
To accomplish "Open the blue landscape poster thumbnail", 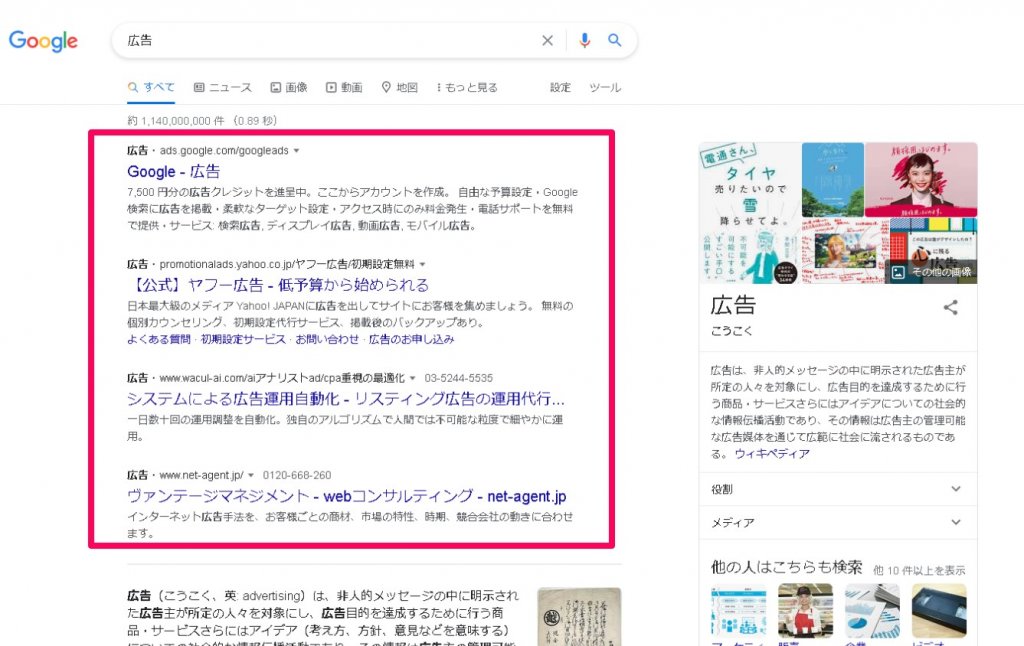I will coord(833,180).
